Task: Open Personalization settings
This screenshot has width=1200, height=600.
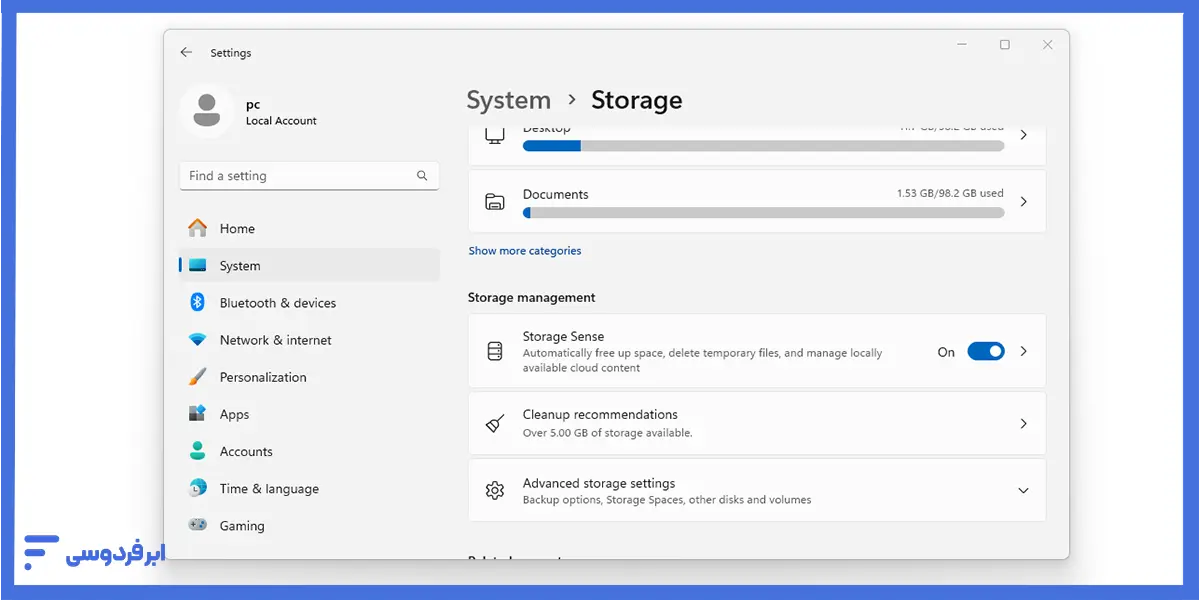Action: (309, 377)
